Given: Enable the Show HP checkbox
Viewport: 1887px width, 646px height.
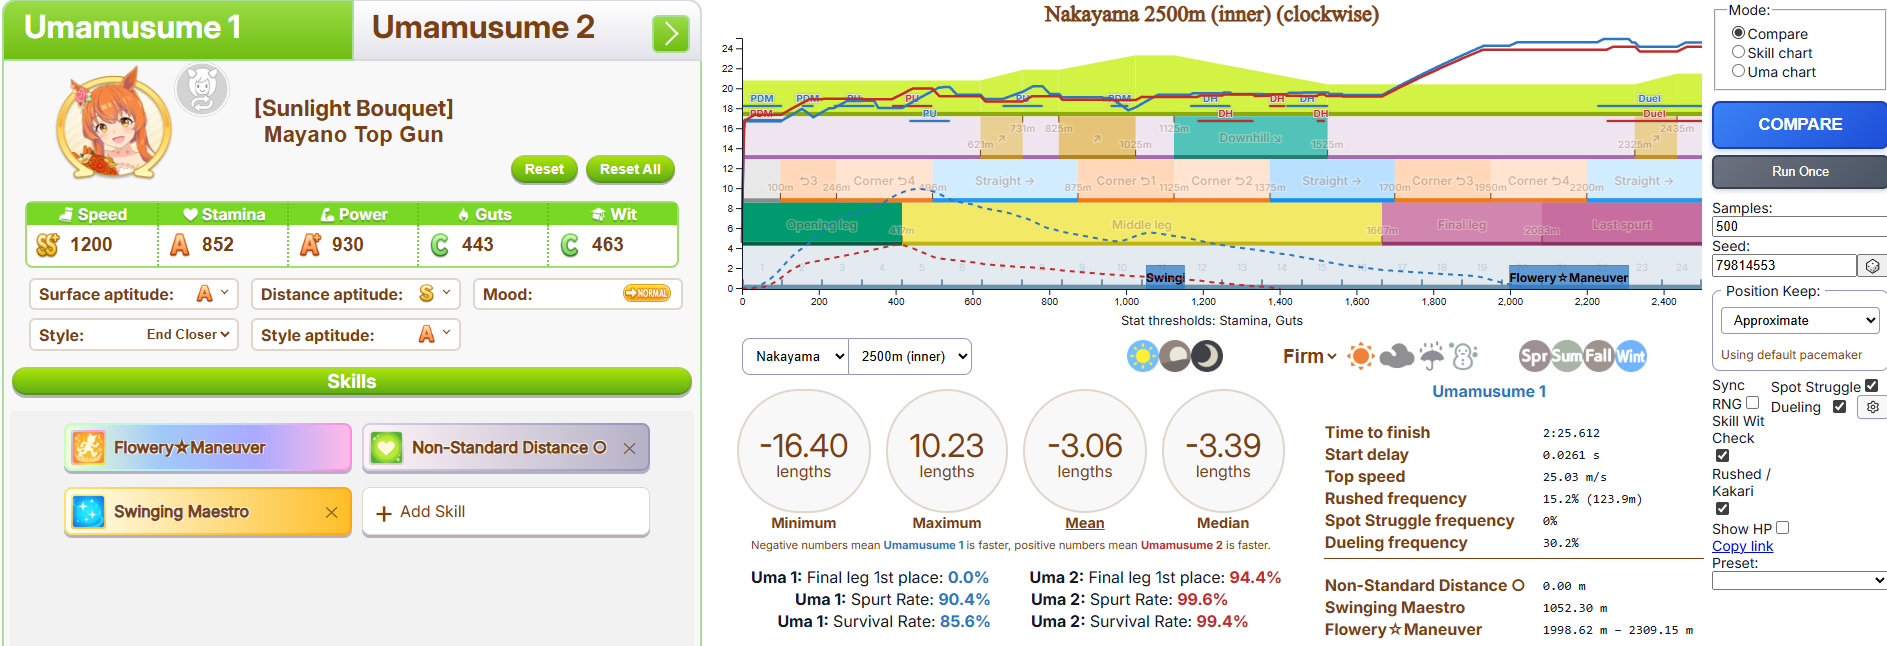Looking at the screenshot, I should tap(1782, 528).
